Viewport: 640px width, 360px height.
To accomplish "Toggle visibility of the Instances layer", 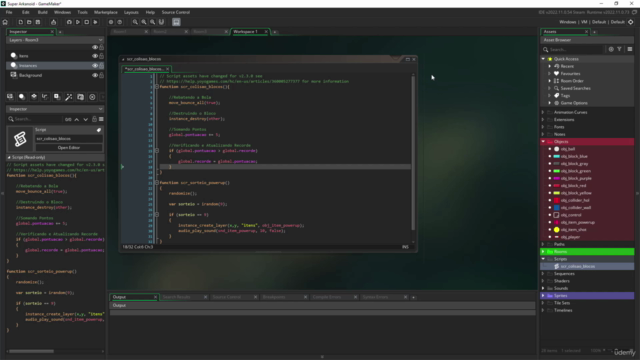I will click(95, 66).
